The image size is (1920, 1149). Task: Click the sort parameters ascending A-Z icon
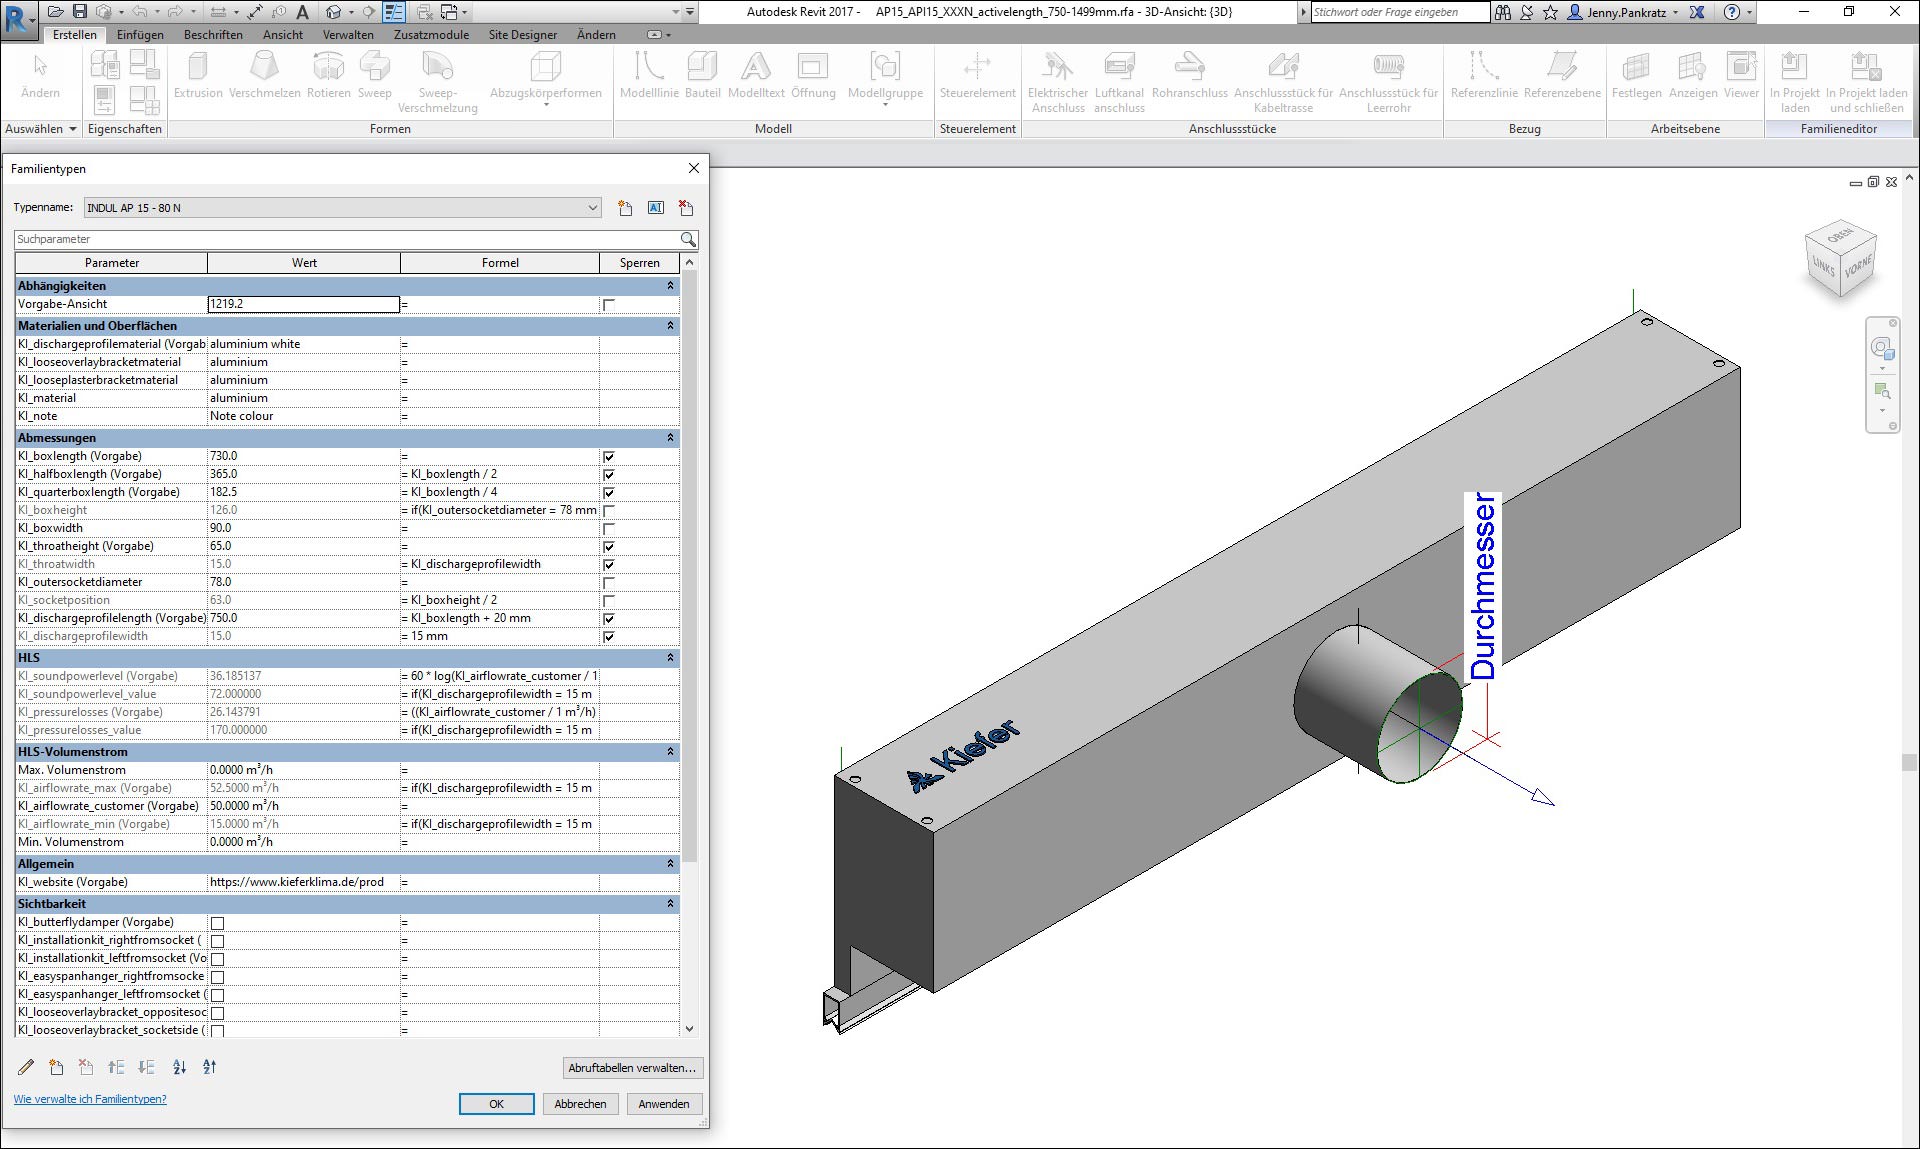pos(179,1067)
